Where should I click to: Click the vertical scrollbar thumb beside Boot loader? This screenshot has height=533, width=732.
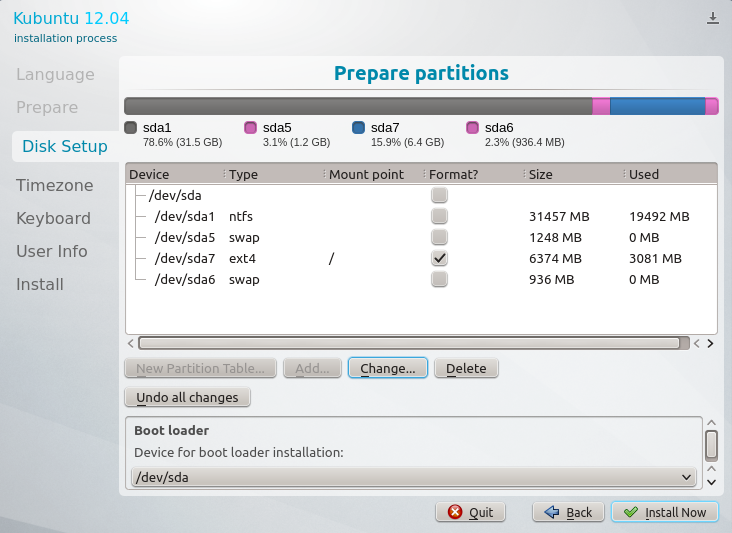(x=711, y=445)
